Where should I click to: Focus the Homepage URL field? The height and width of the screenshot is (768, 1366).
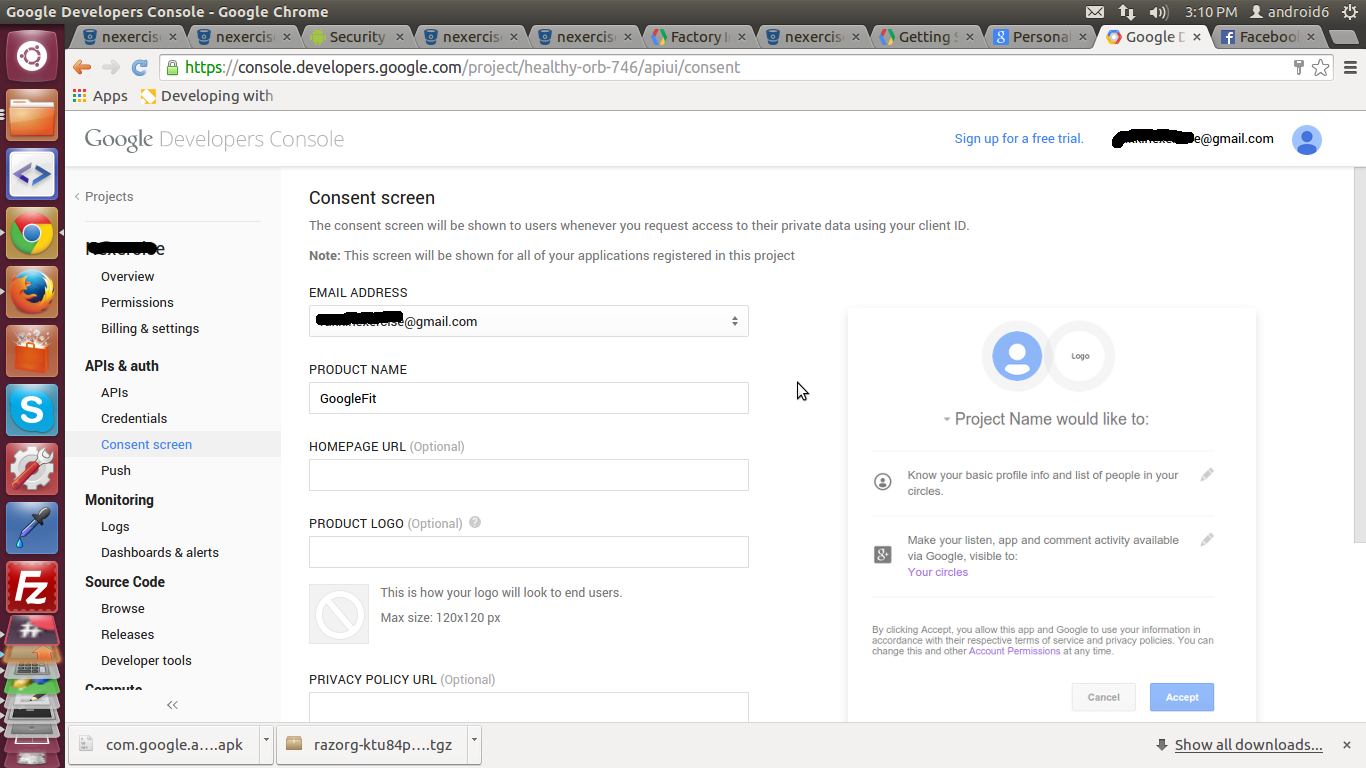[529, 475]
